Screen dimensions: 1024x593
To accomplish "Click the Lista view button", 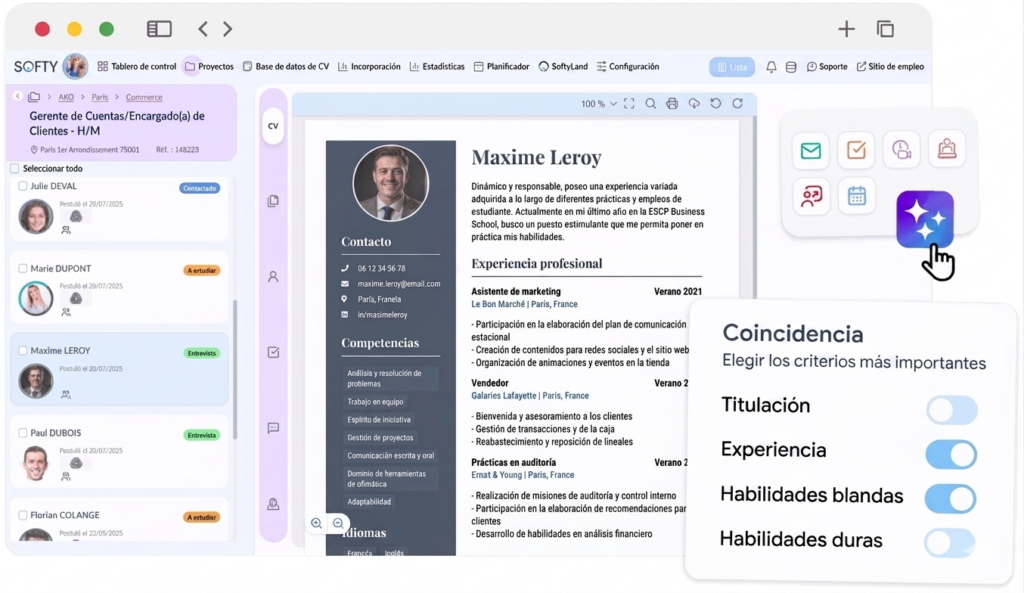I will pyautogui.click(x=731, y=67).
